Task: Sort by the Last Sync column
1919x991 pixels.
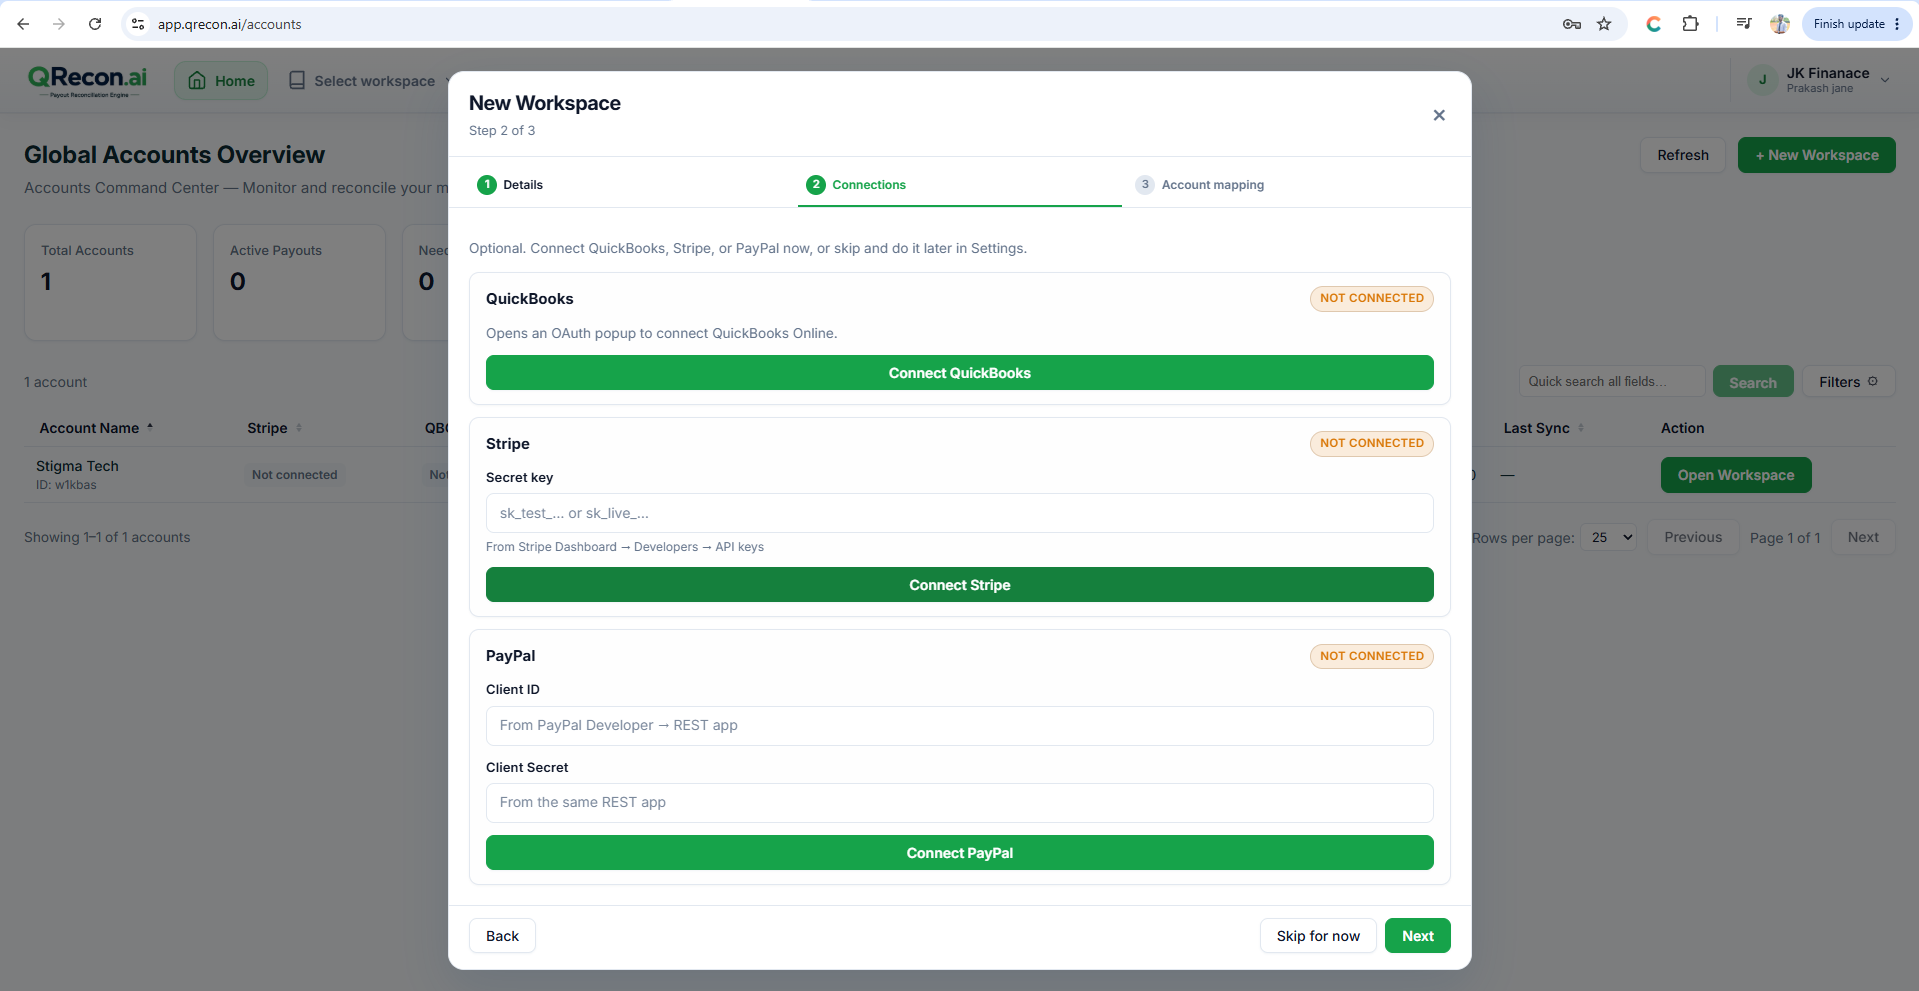Action: (x=1543, y=428)
